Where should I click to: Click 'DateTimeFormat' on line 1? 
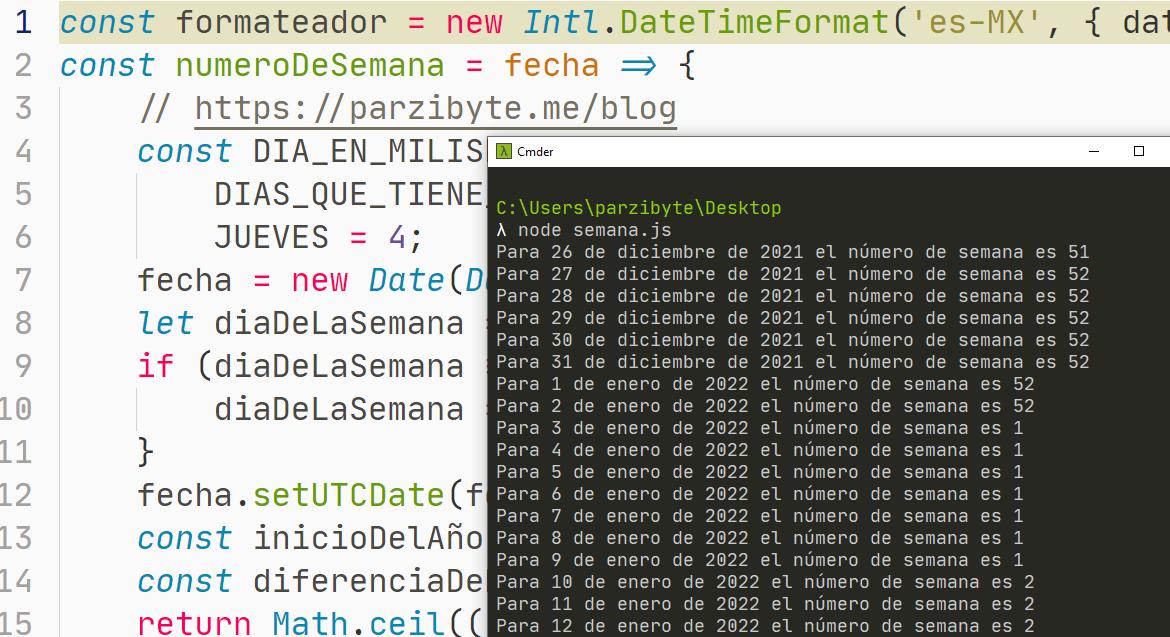pos(754,22)
